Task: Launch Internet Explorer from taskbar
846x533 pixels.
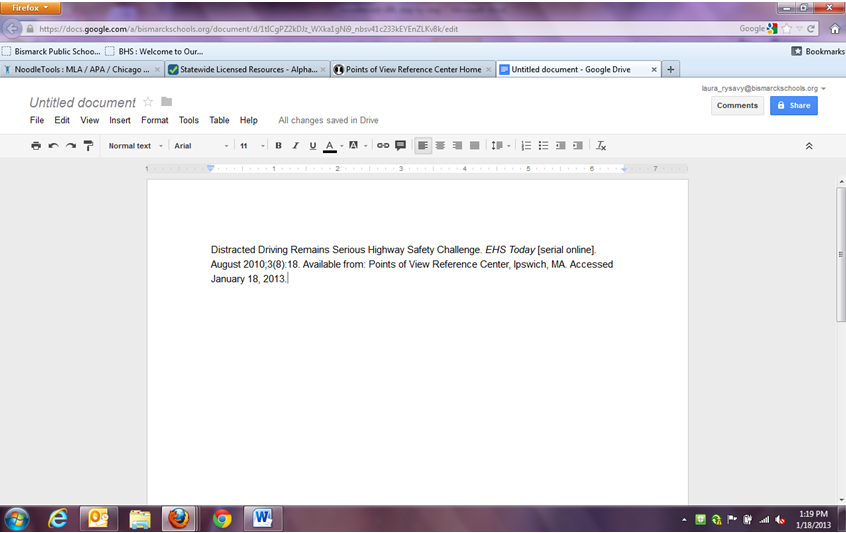Action: point(58,519)
